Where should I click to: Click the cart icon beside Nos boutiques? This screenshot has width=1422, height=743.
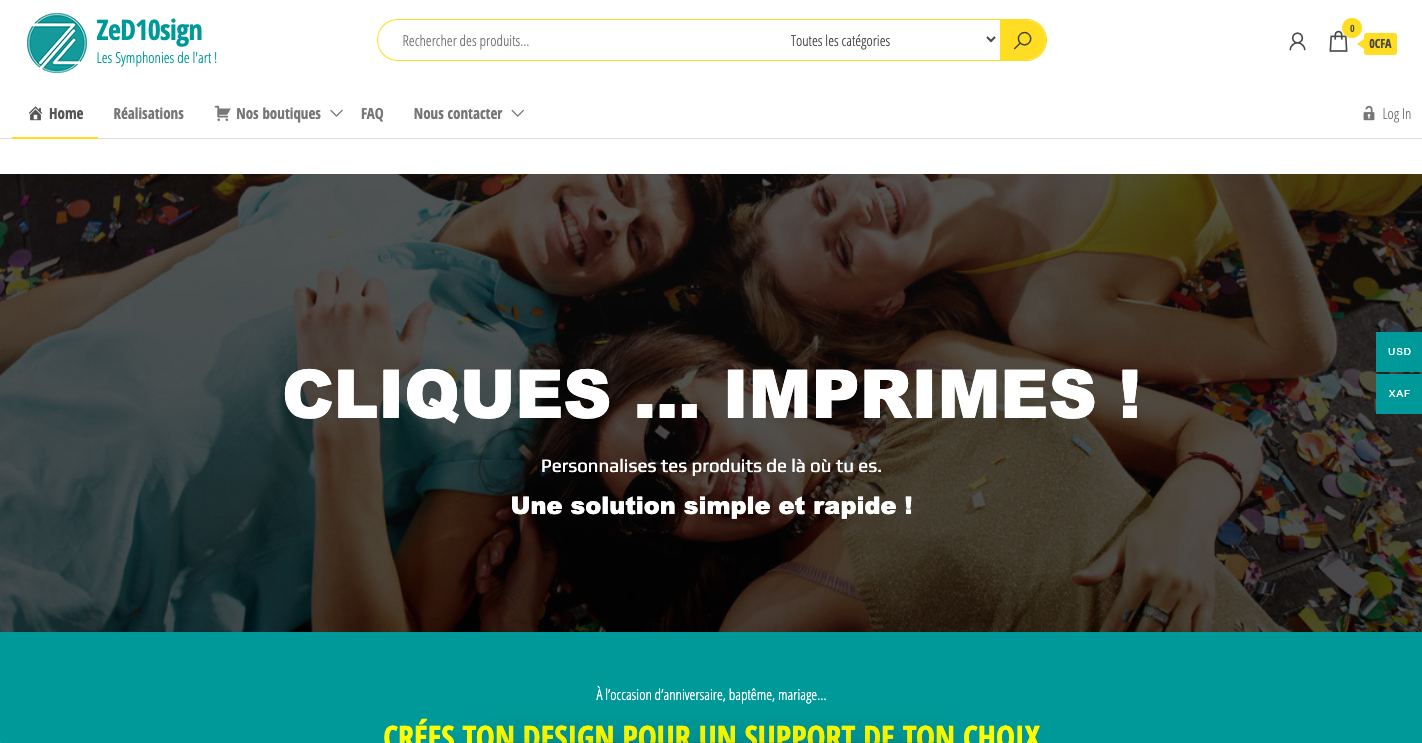(x=222, y=113)
